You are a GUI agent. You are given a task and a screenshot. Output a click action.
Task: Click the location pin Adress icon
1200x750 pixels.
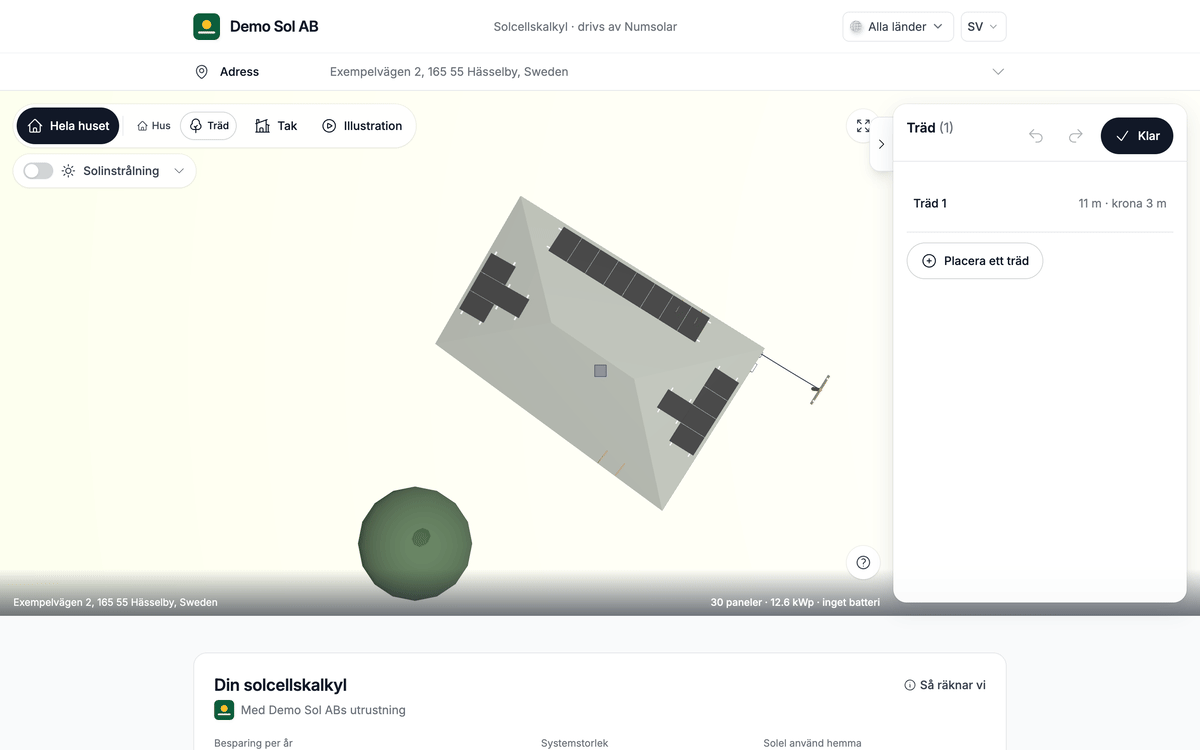click(x=202, y=72)
